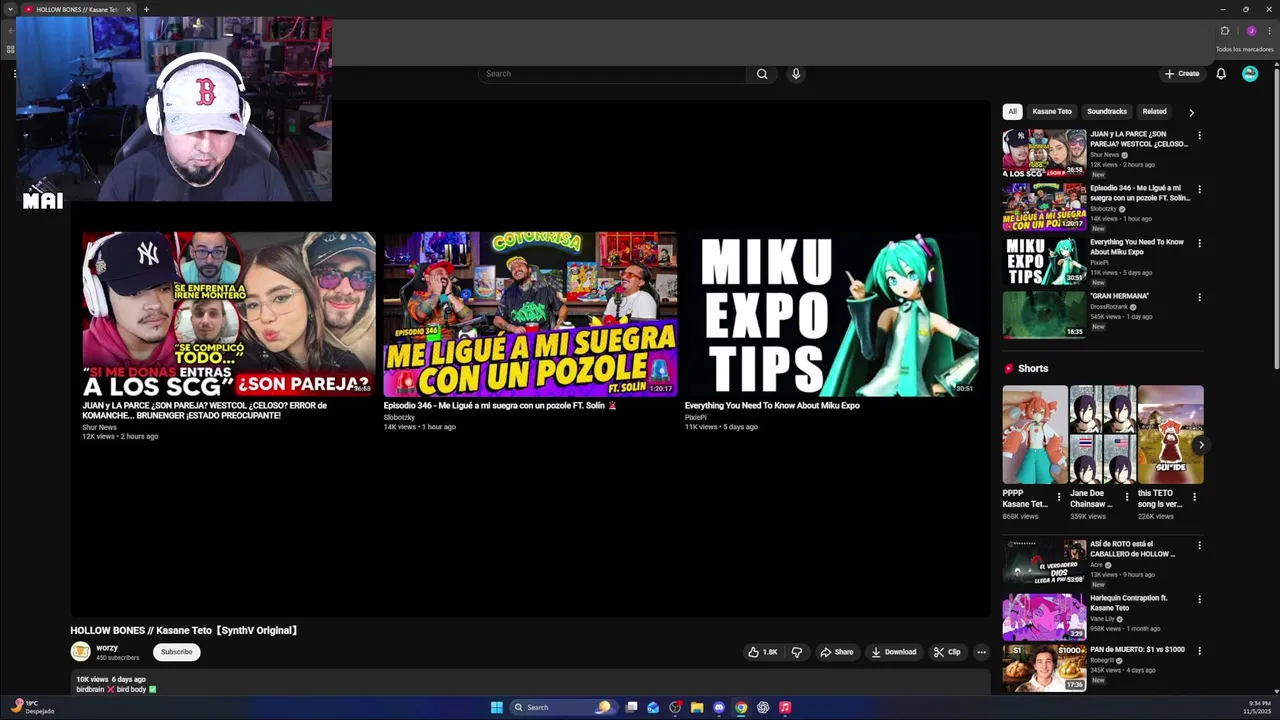This screenshot has height=720, width=1280.
Task: Open the tab search dropdown arrow
Action: coord(11,9)
